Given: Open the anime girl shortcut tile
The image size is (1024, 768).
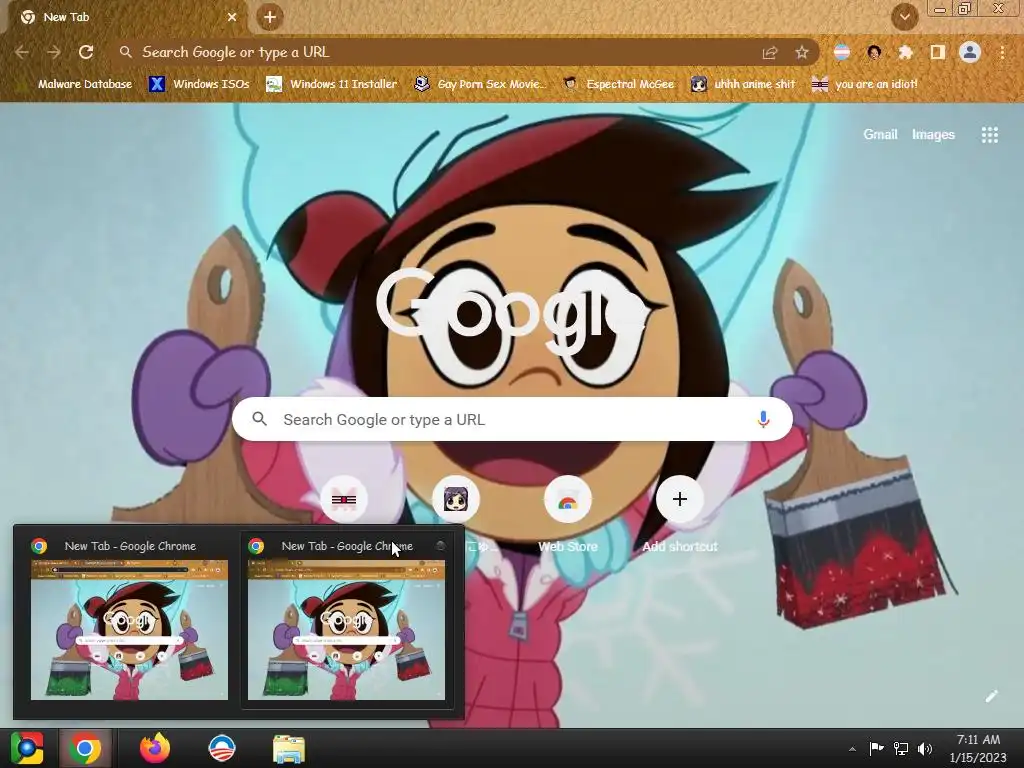Looking at the screenshot, I should pyautogui.click(x=456, y=500).
